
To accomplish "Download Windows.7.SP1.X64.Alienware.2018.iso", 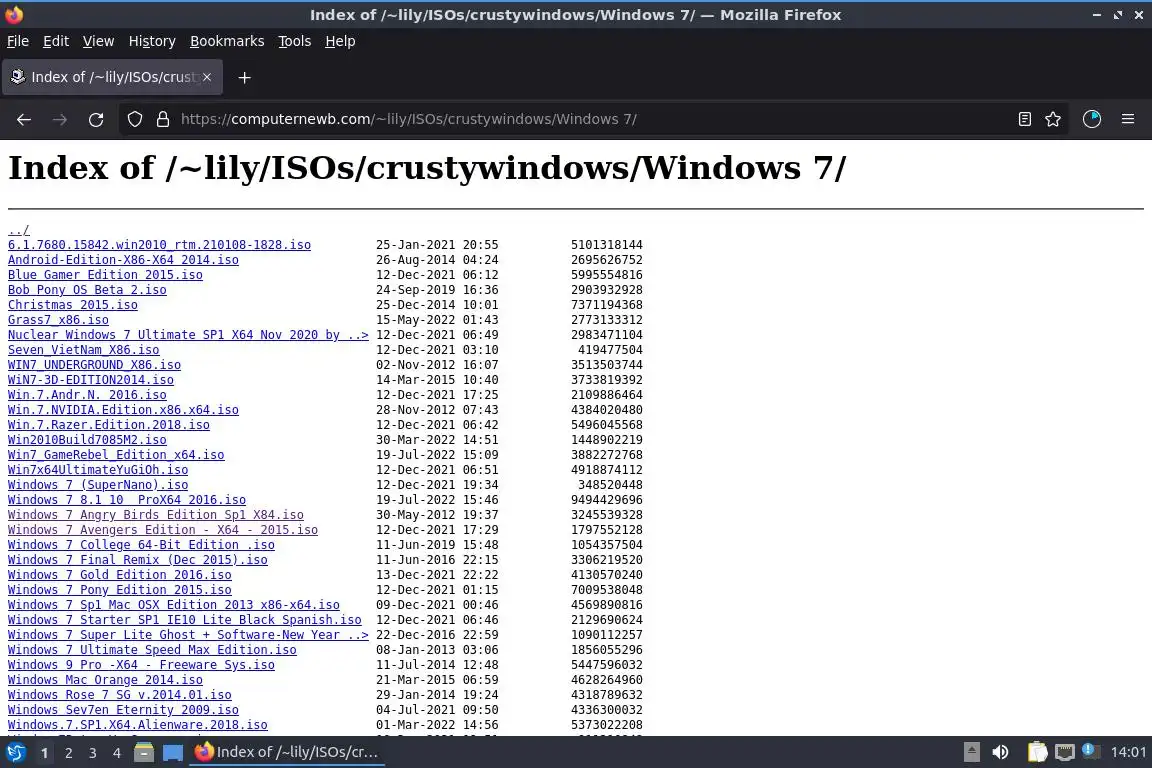I will 138,725.
